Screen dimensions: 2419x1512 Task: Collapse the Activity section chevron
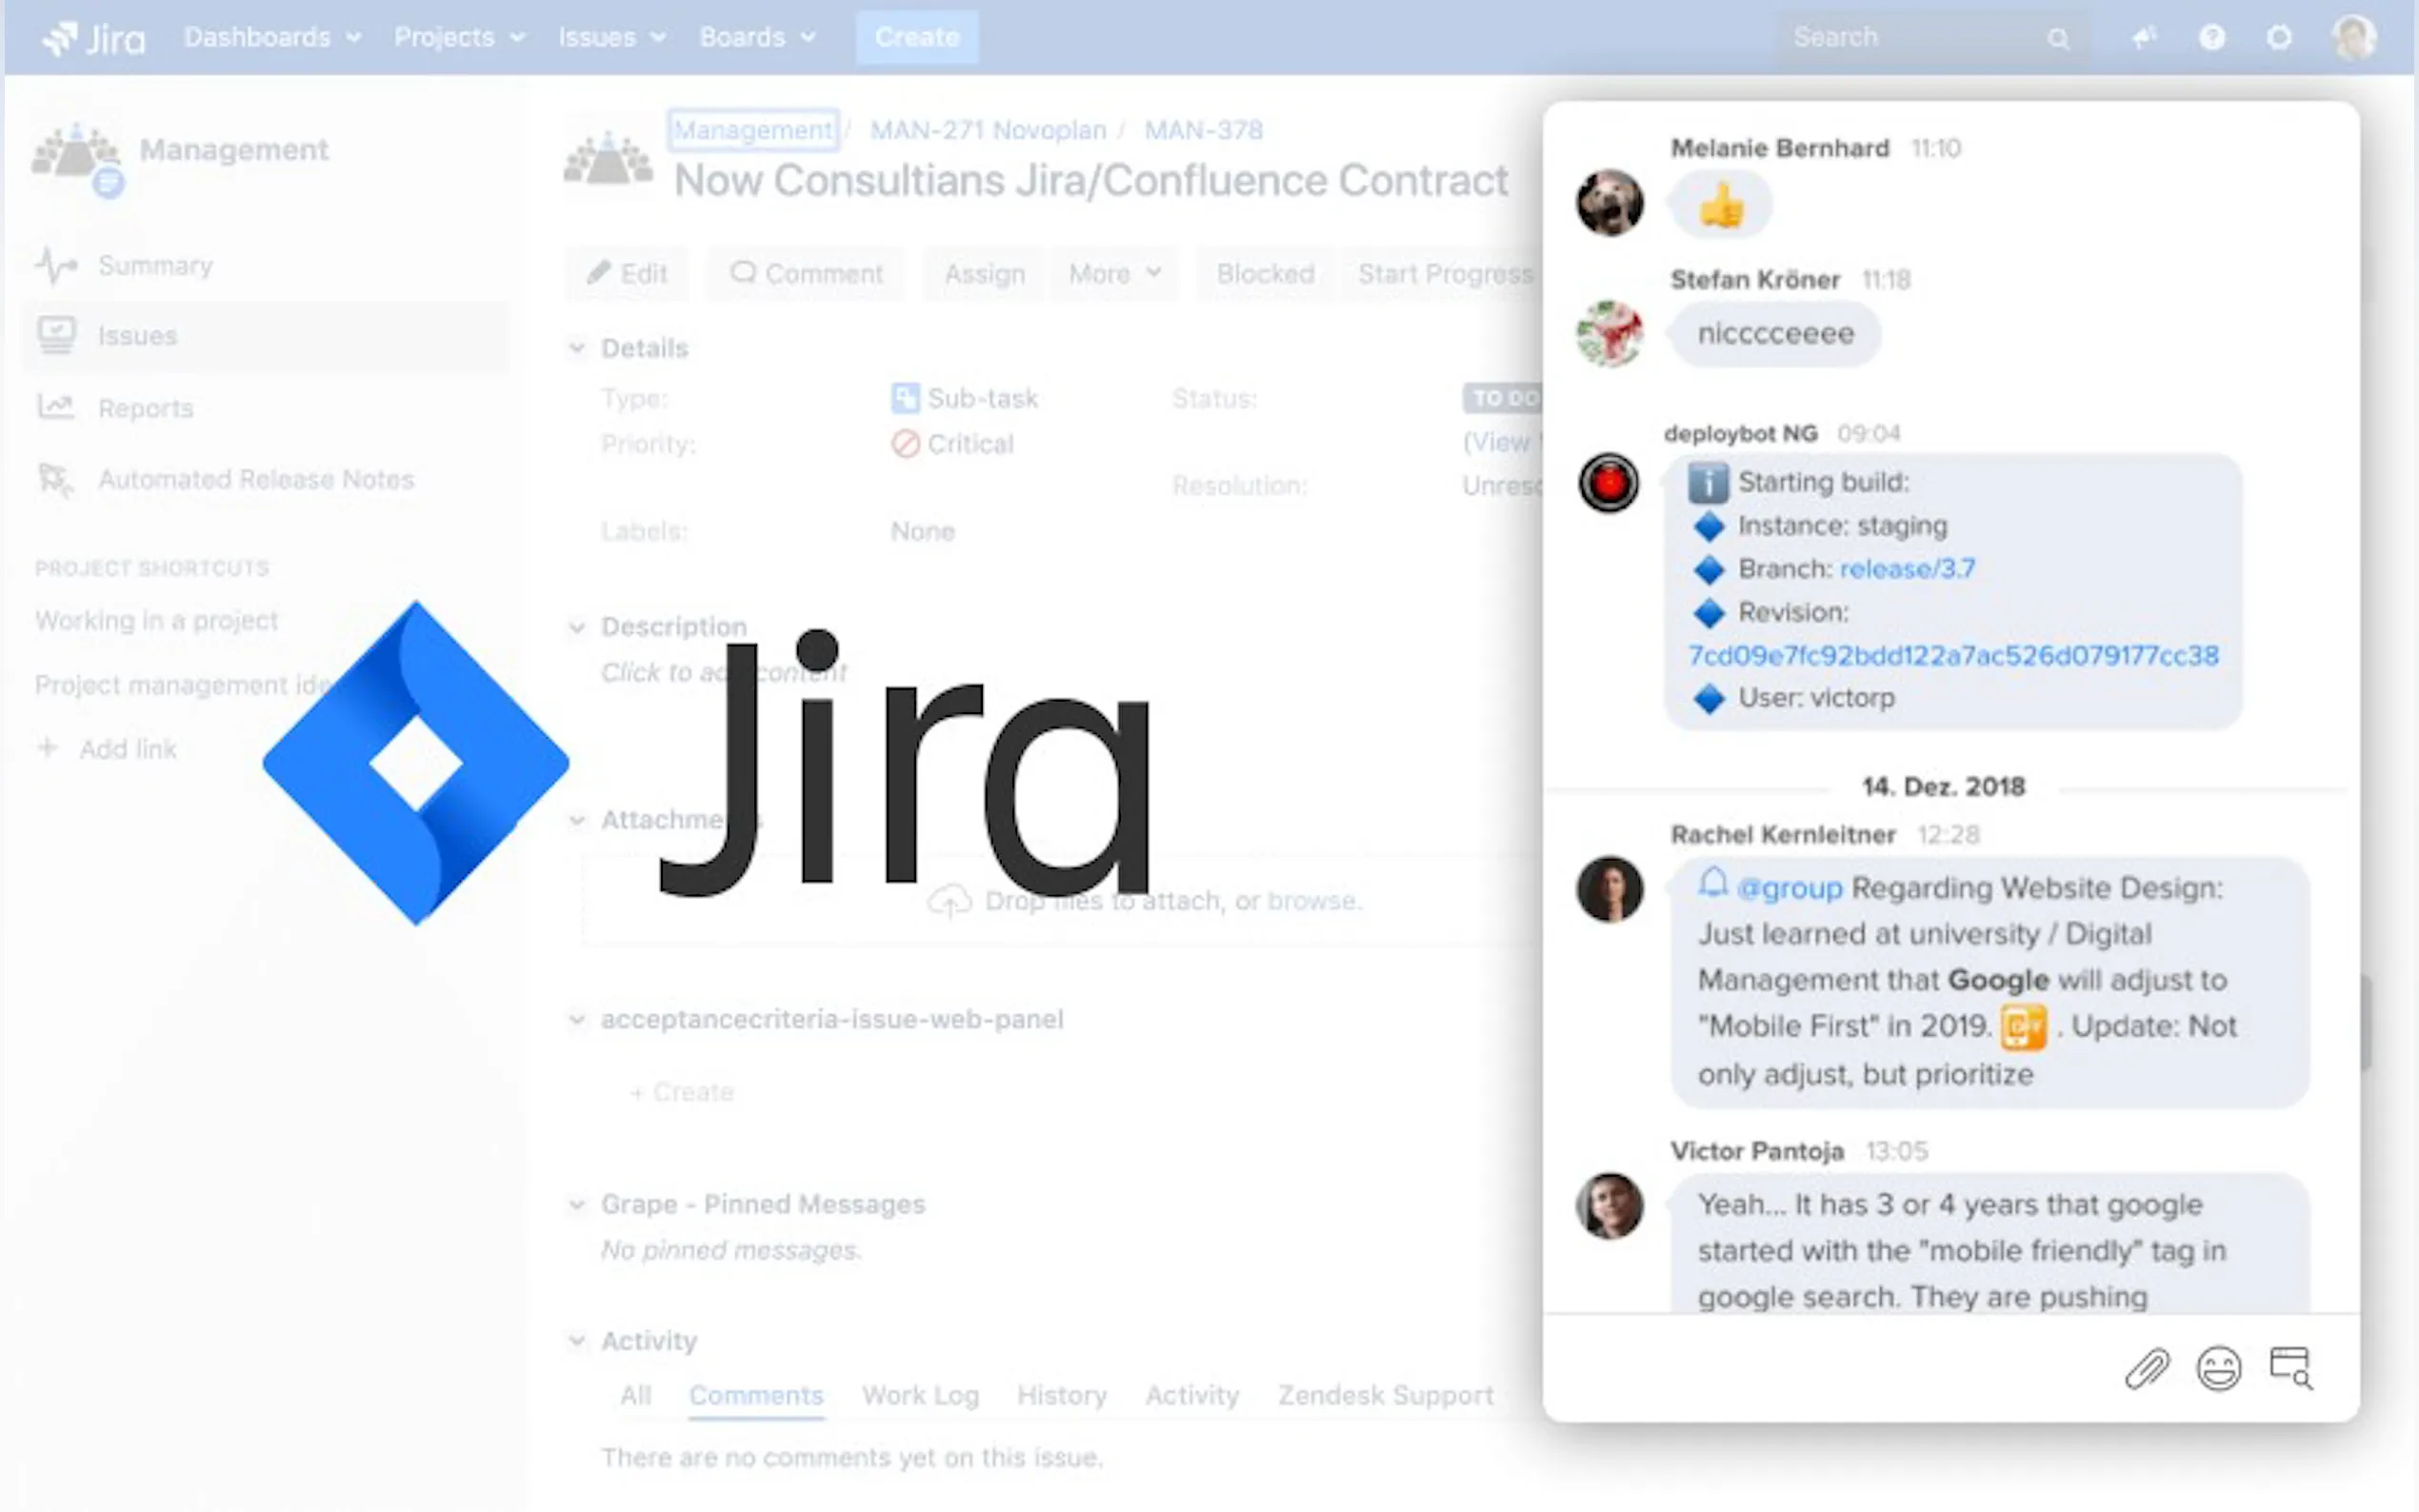click(x=577, y=1341)
